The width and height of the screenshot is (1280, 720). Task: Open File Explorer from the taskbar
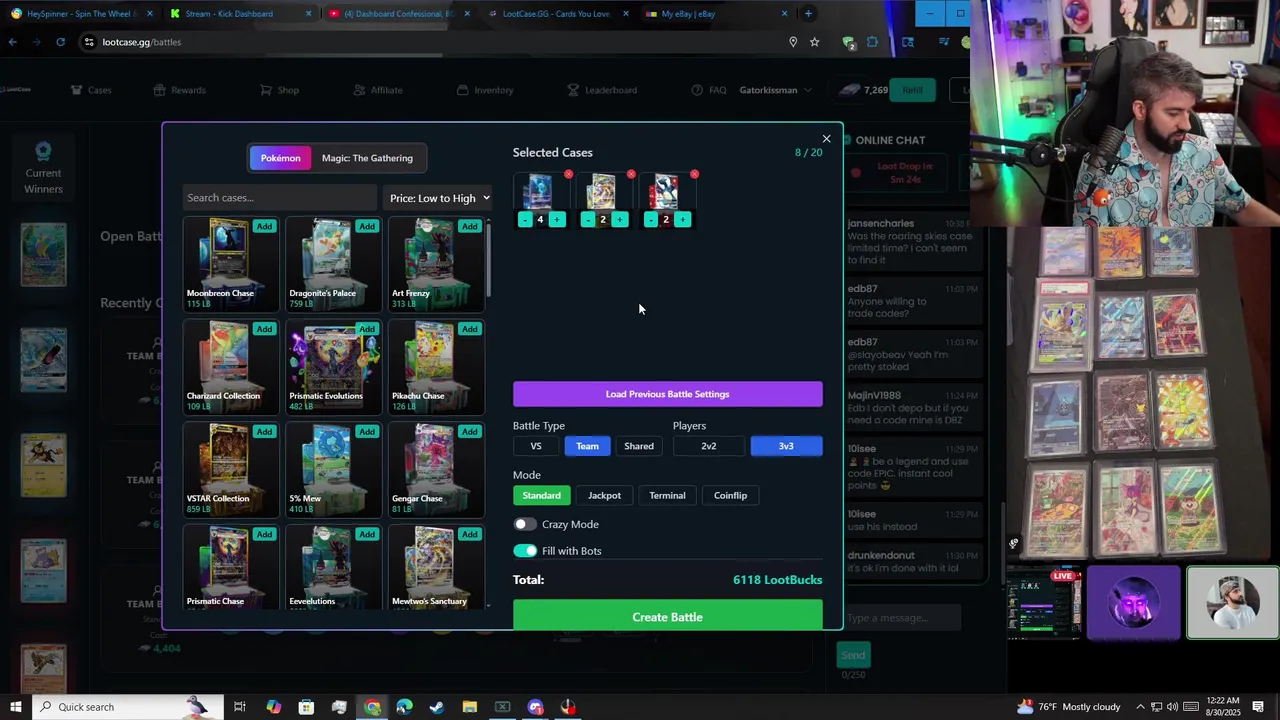point(470,707)
